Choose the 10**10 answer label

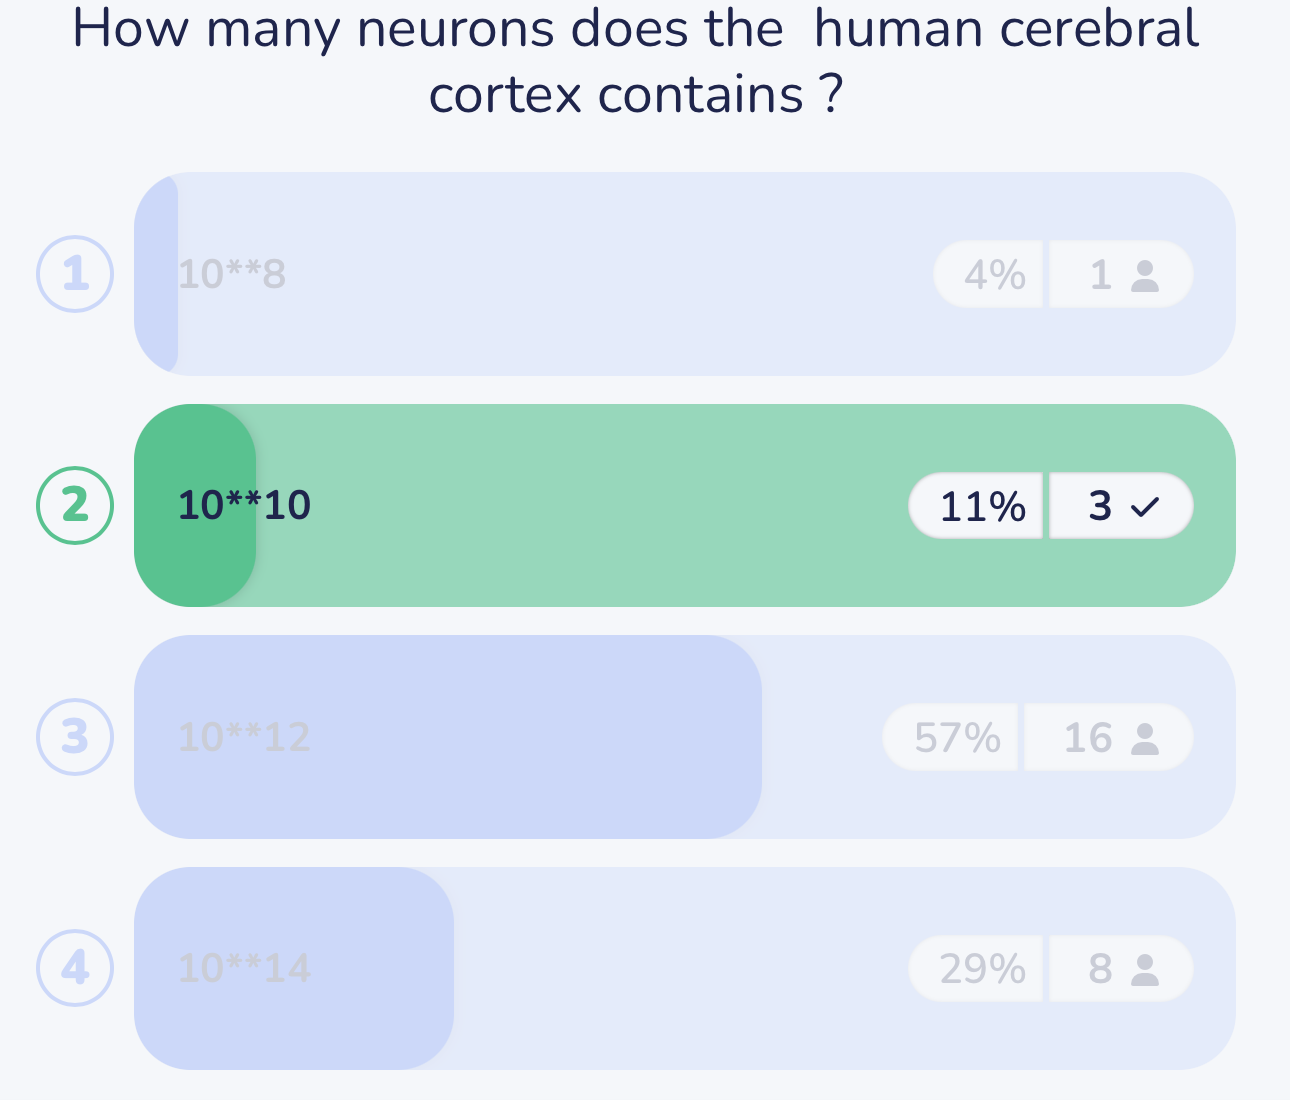coord(244,505)
